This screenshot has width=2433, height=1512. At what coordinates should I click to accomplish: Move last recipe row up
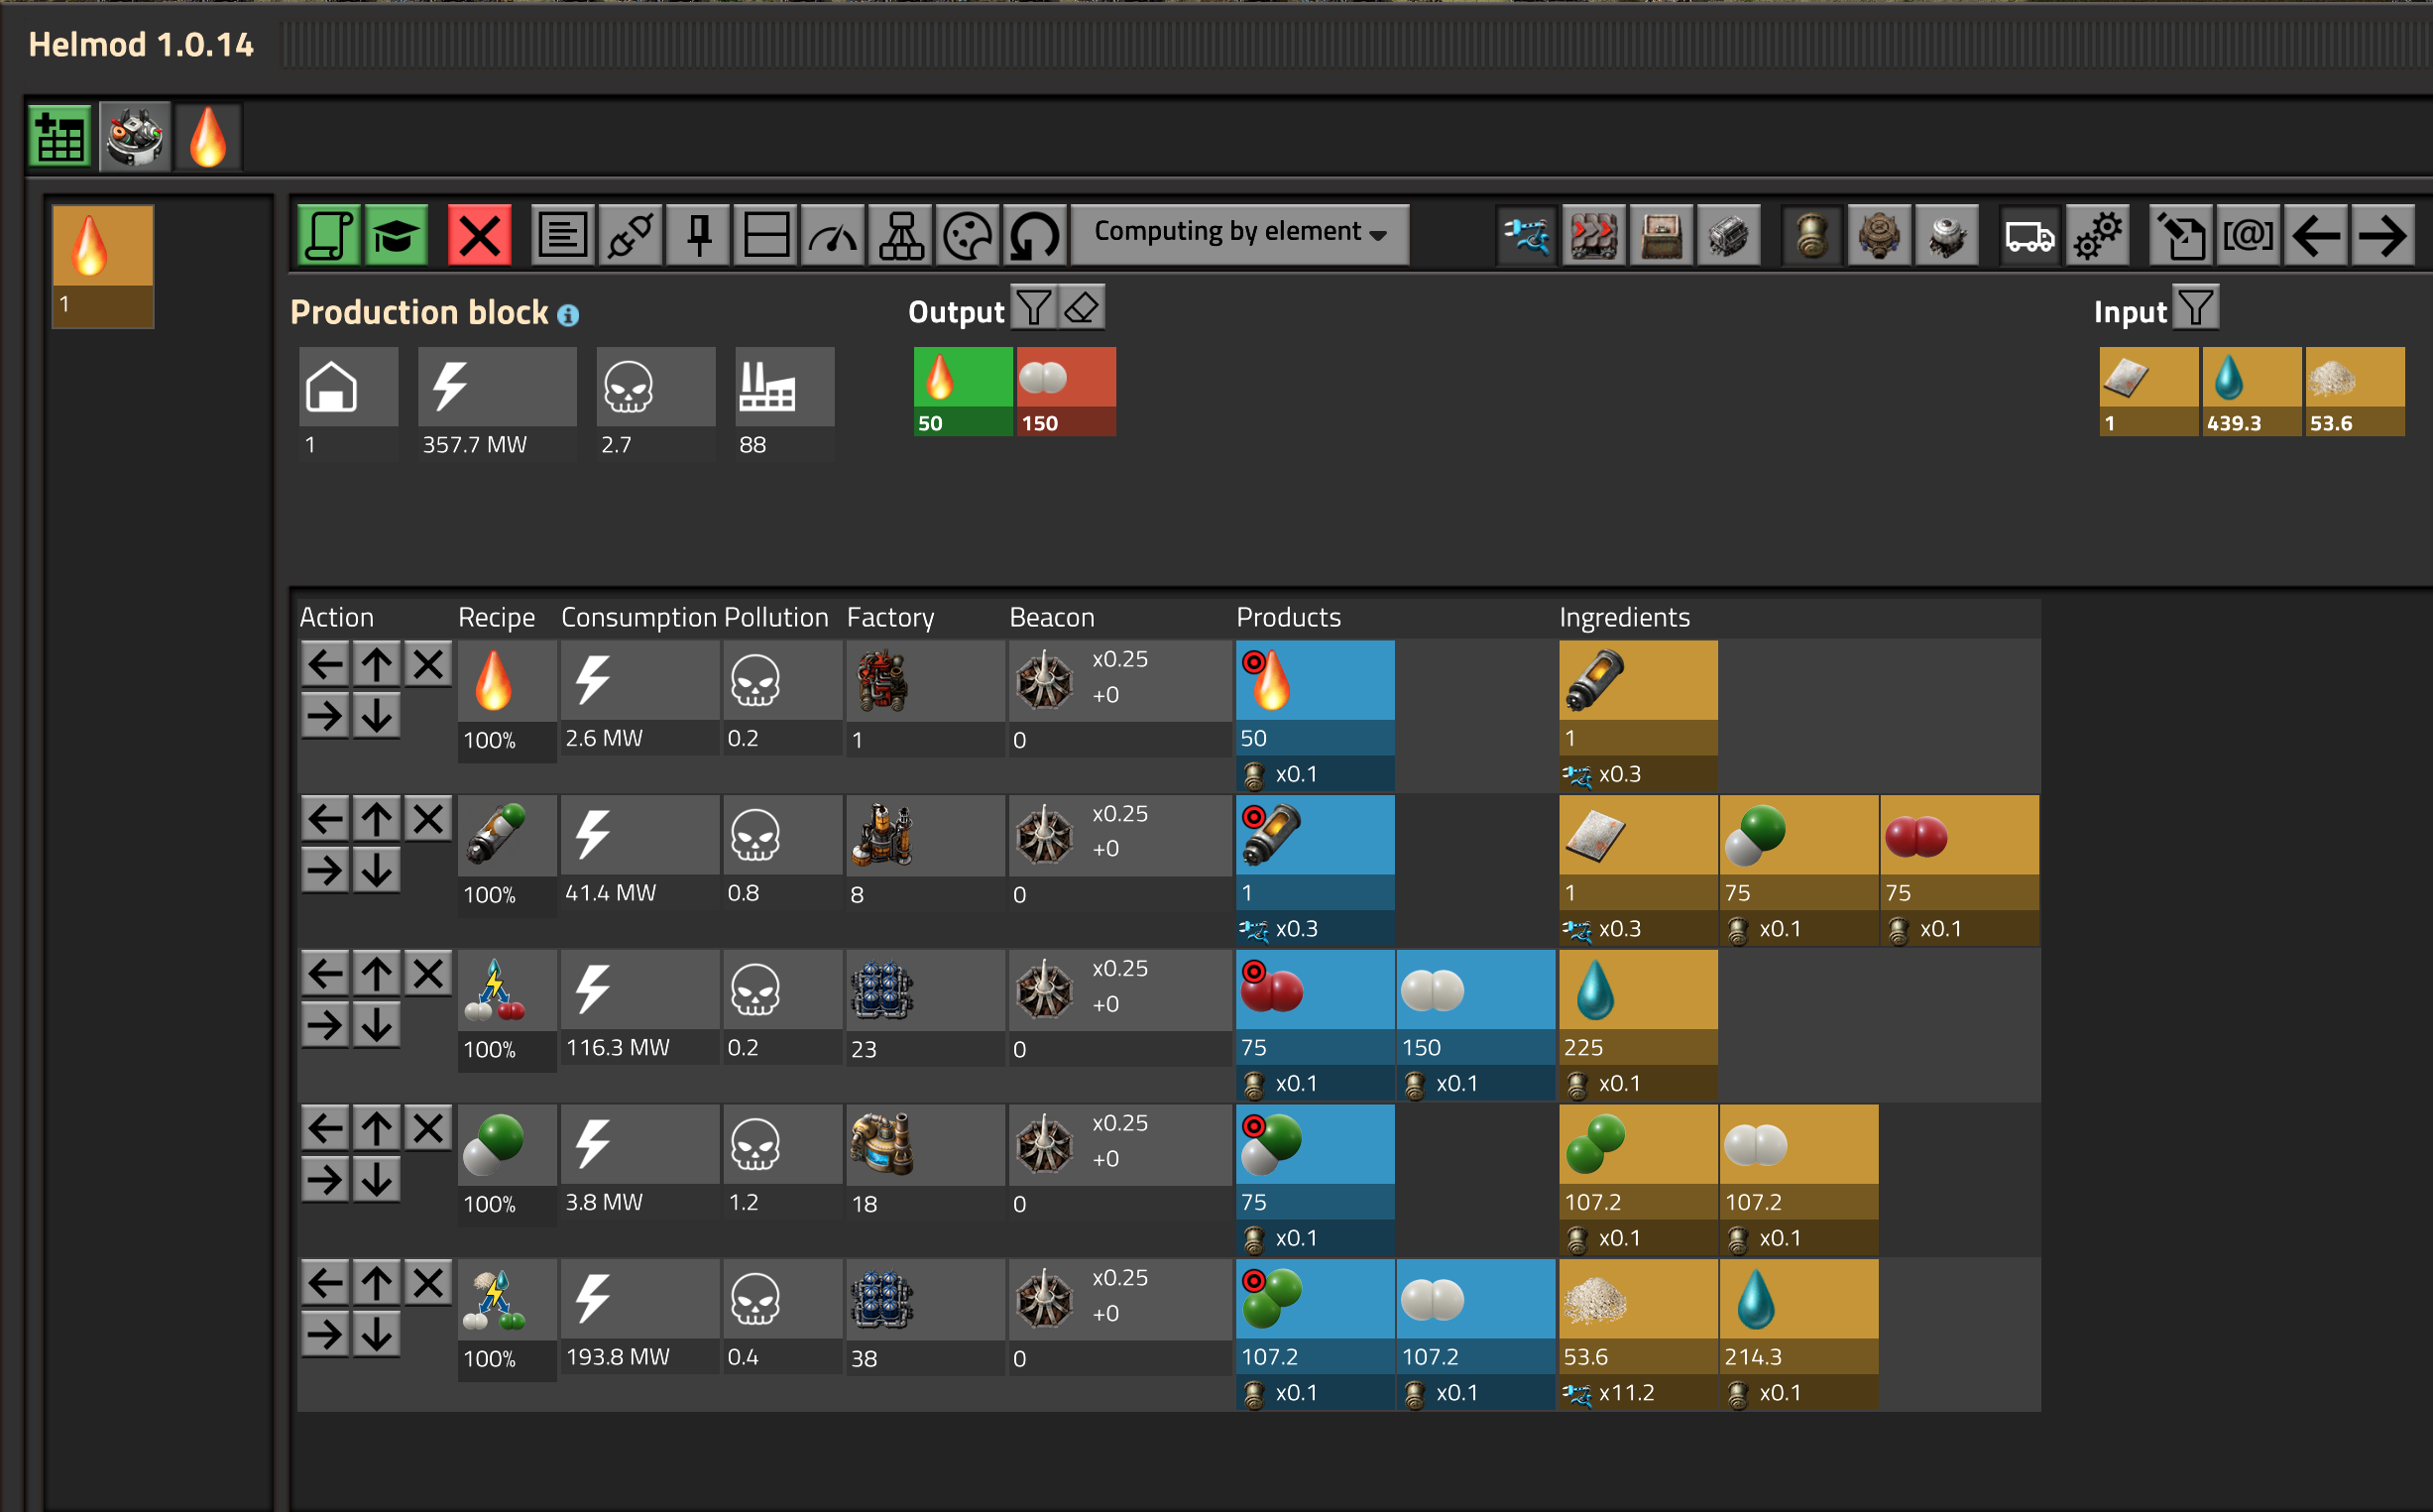[x=377, y=1283]
